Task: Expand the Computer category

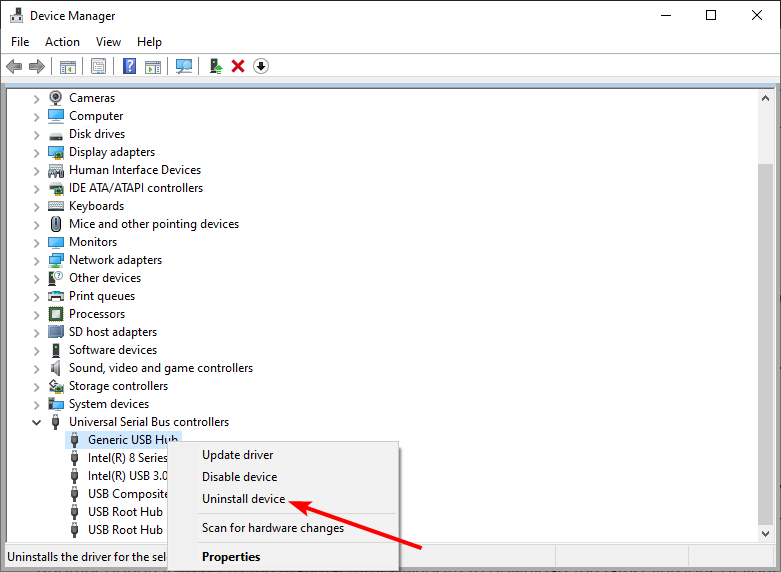Action: click(x=36, y=117)
